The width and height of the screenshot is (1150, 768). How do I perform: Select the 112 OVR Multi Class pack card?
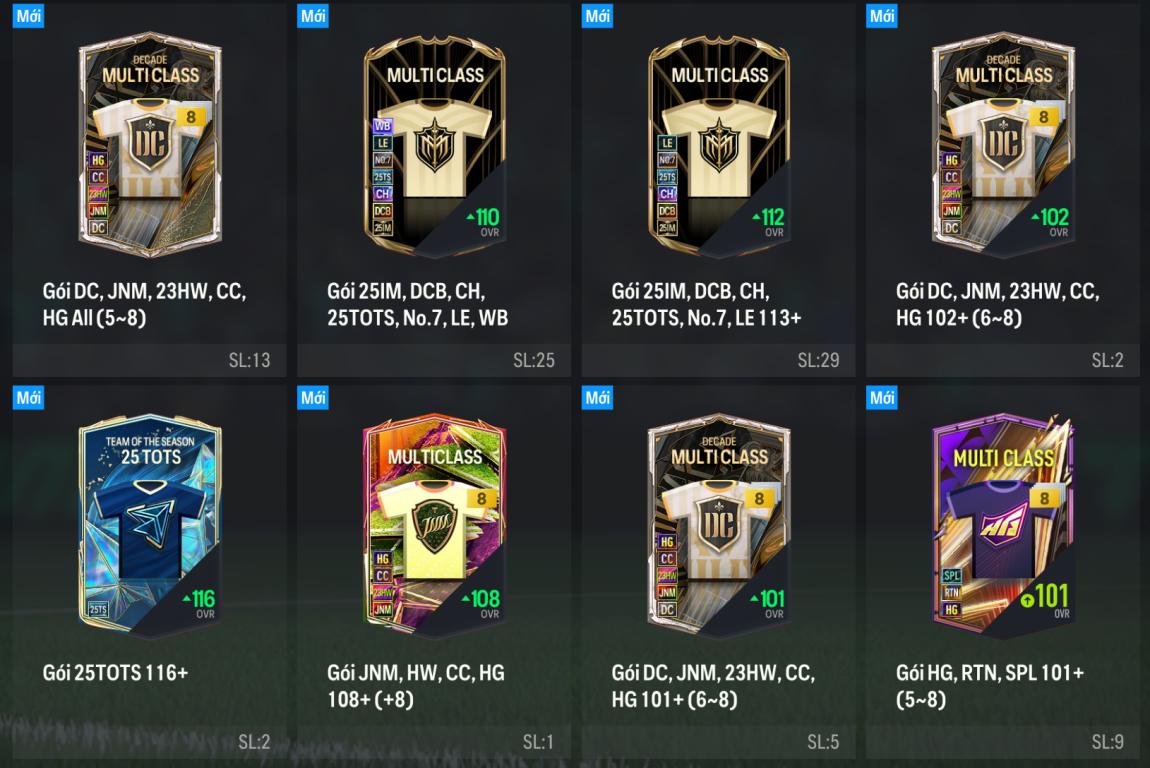tap(719, 145)
